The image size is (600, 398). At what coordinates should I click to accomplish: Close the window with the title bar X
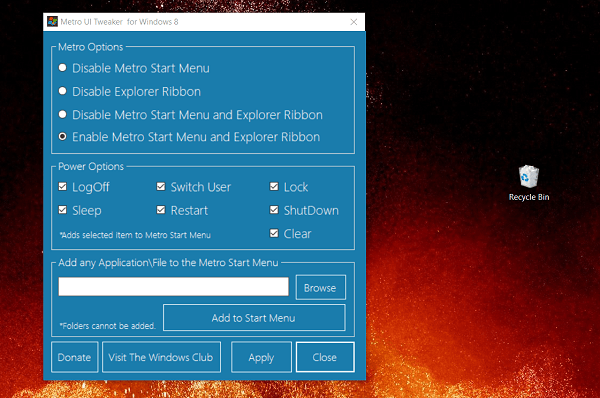[354, 22]
